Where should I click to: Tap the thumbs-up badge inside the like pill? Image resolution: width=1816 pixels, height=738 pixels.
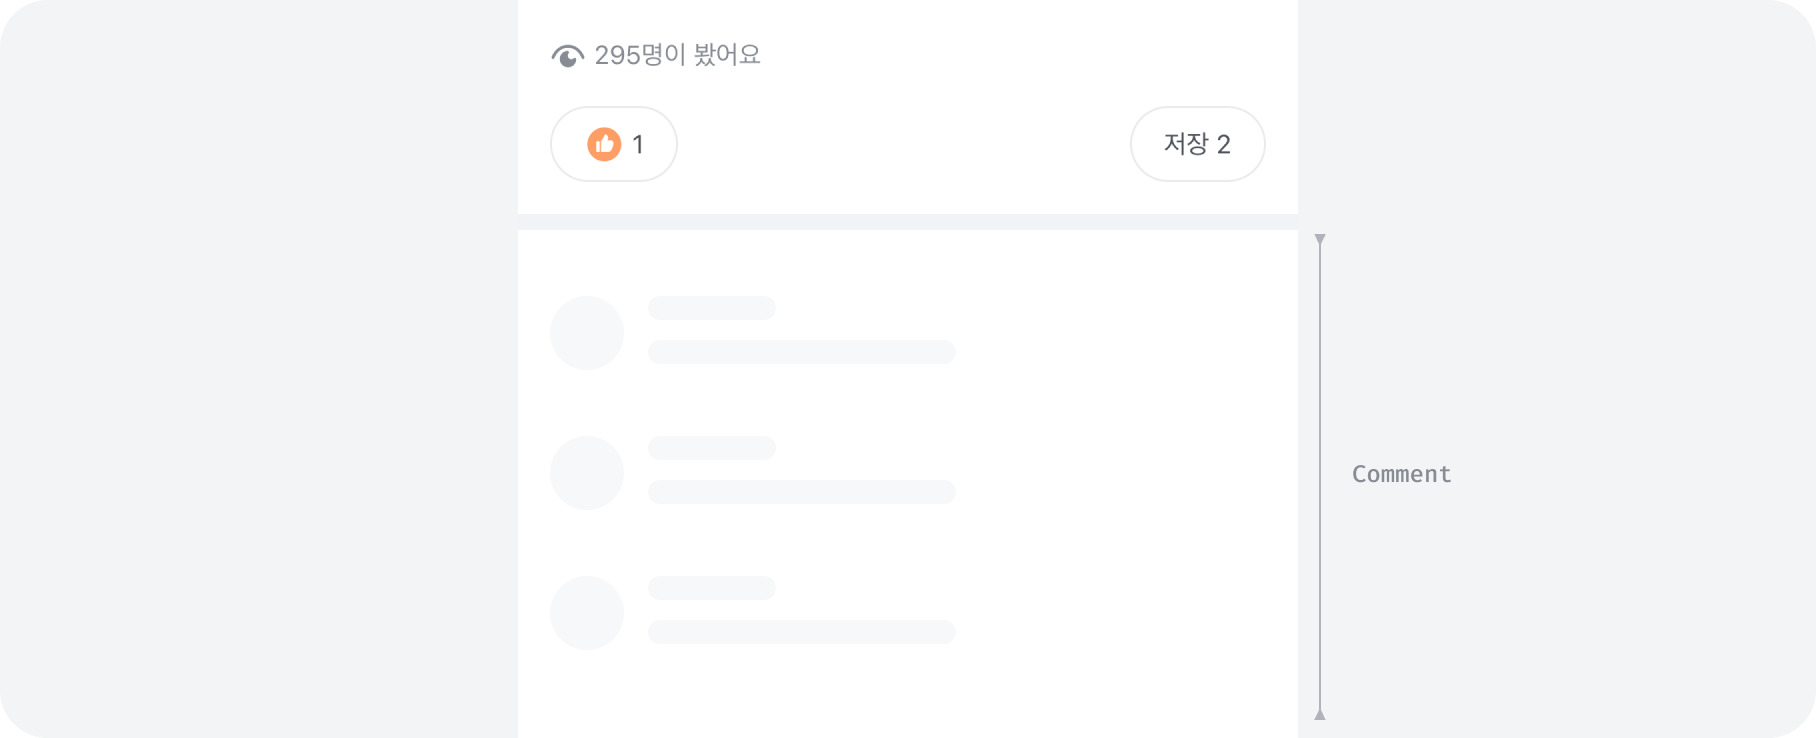[x=604, y=144]
